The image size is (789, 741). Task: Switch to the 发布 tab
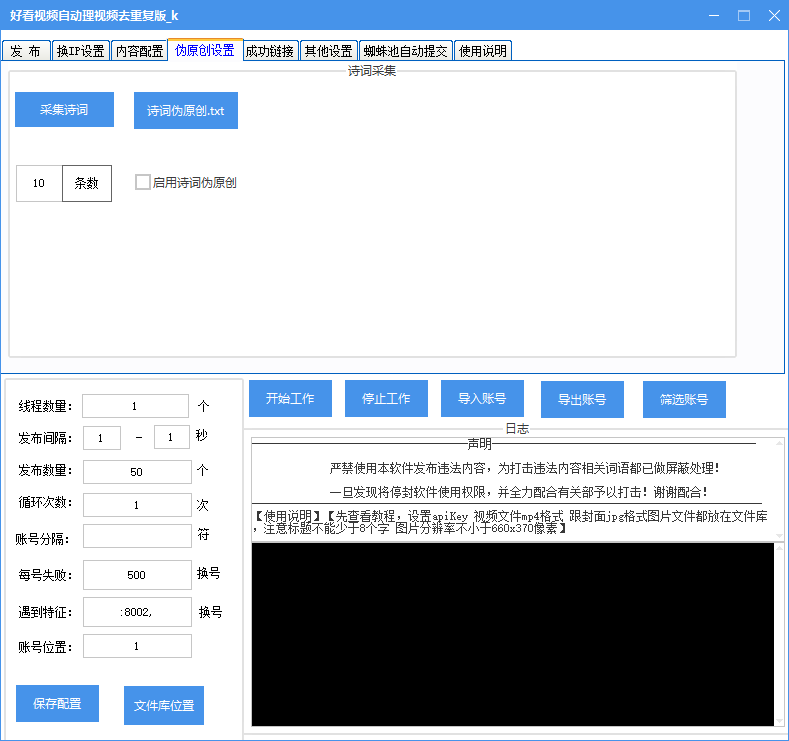(x=26, y=51)
